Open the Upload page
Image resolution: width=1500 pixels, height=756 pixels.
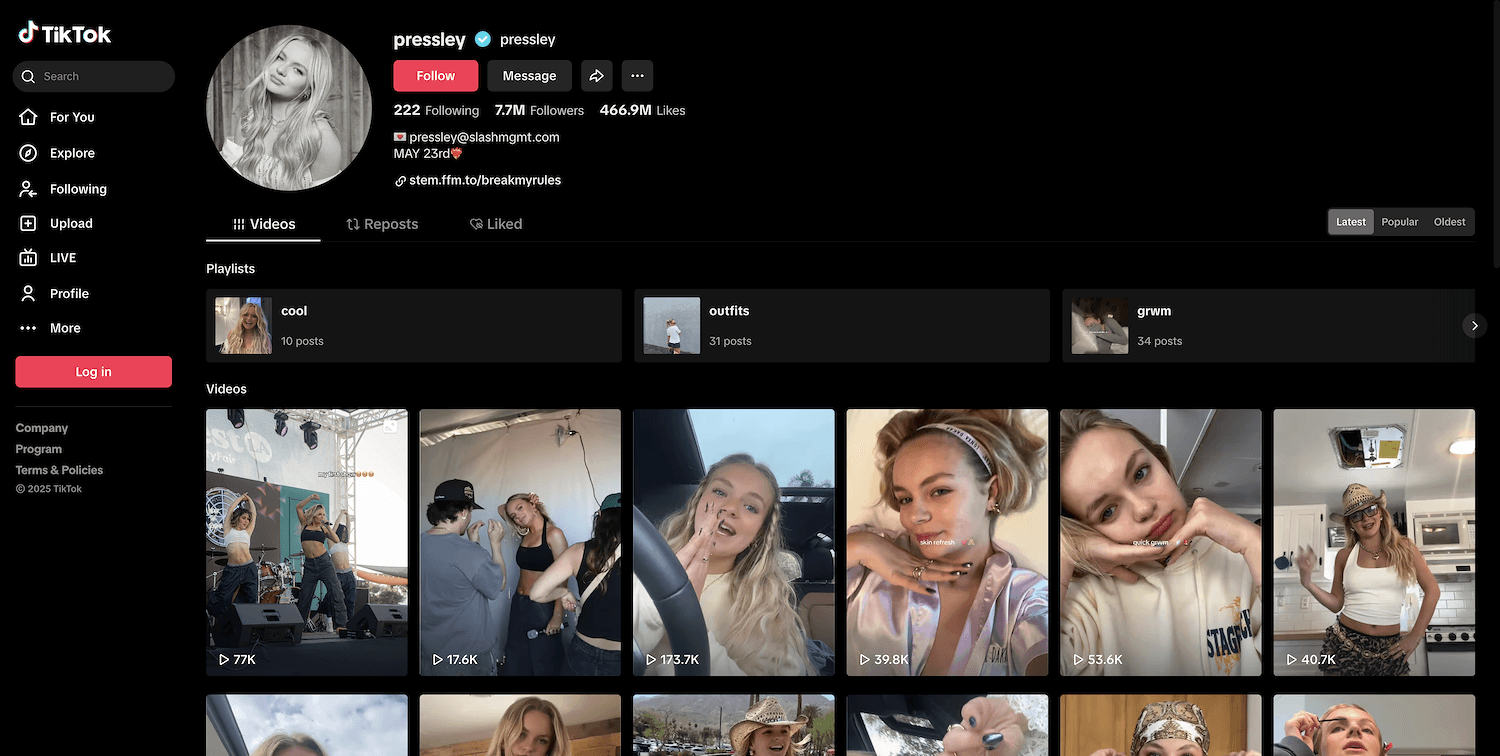pyautogui.click(x=70, y=224)
